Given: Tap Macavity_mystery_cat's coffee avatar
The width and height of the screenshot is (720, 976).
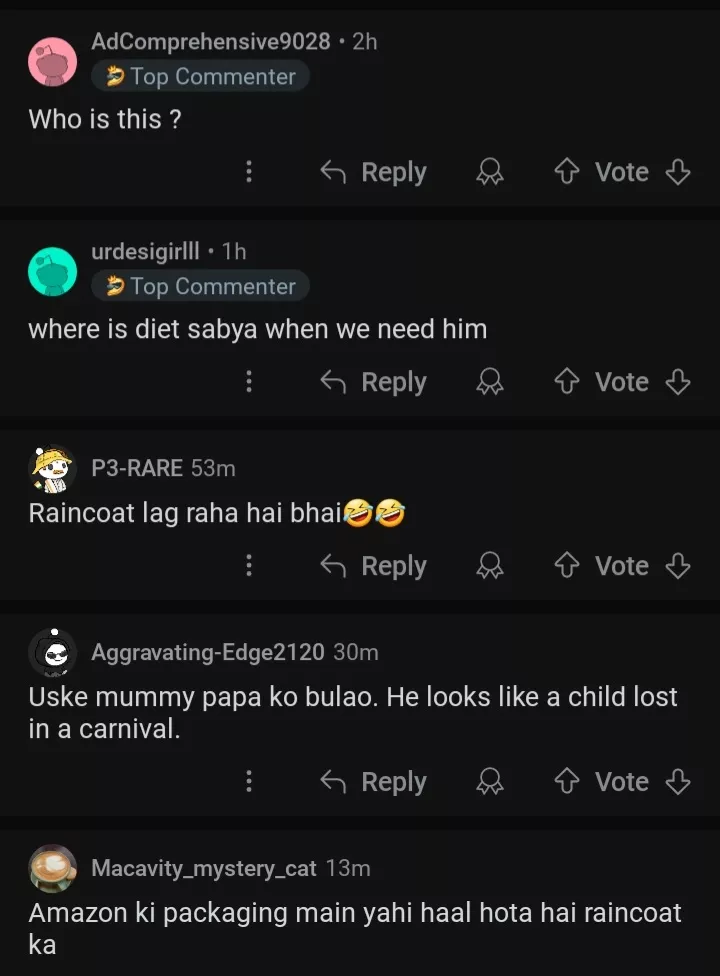Looking at the screenshot, I should [x=53, y=868].
